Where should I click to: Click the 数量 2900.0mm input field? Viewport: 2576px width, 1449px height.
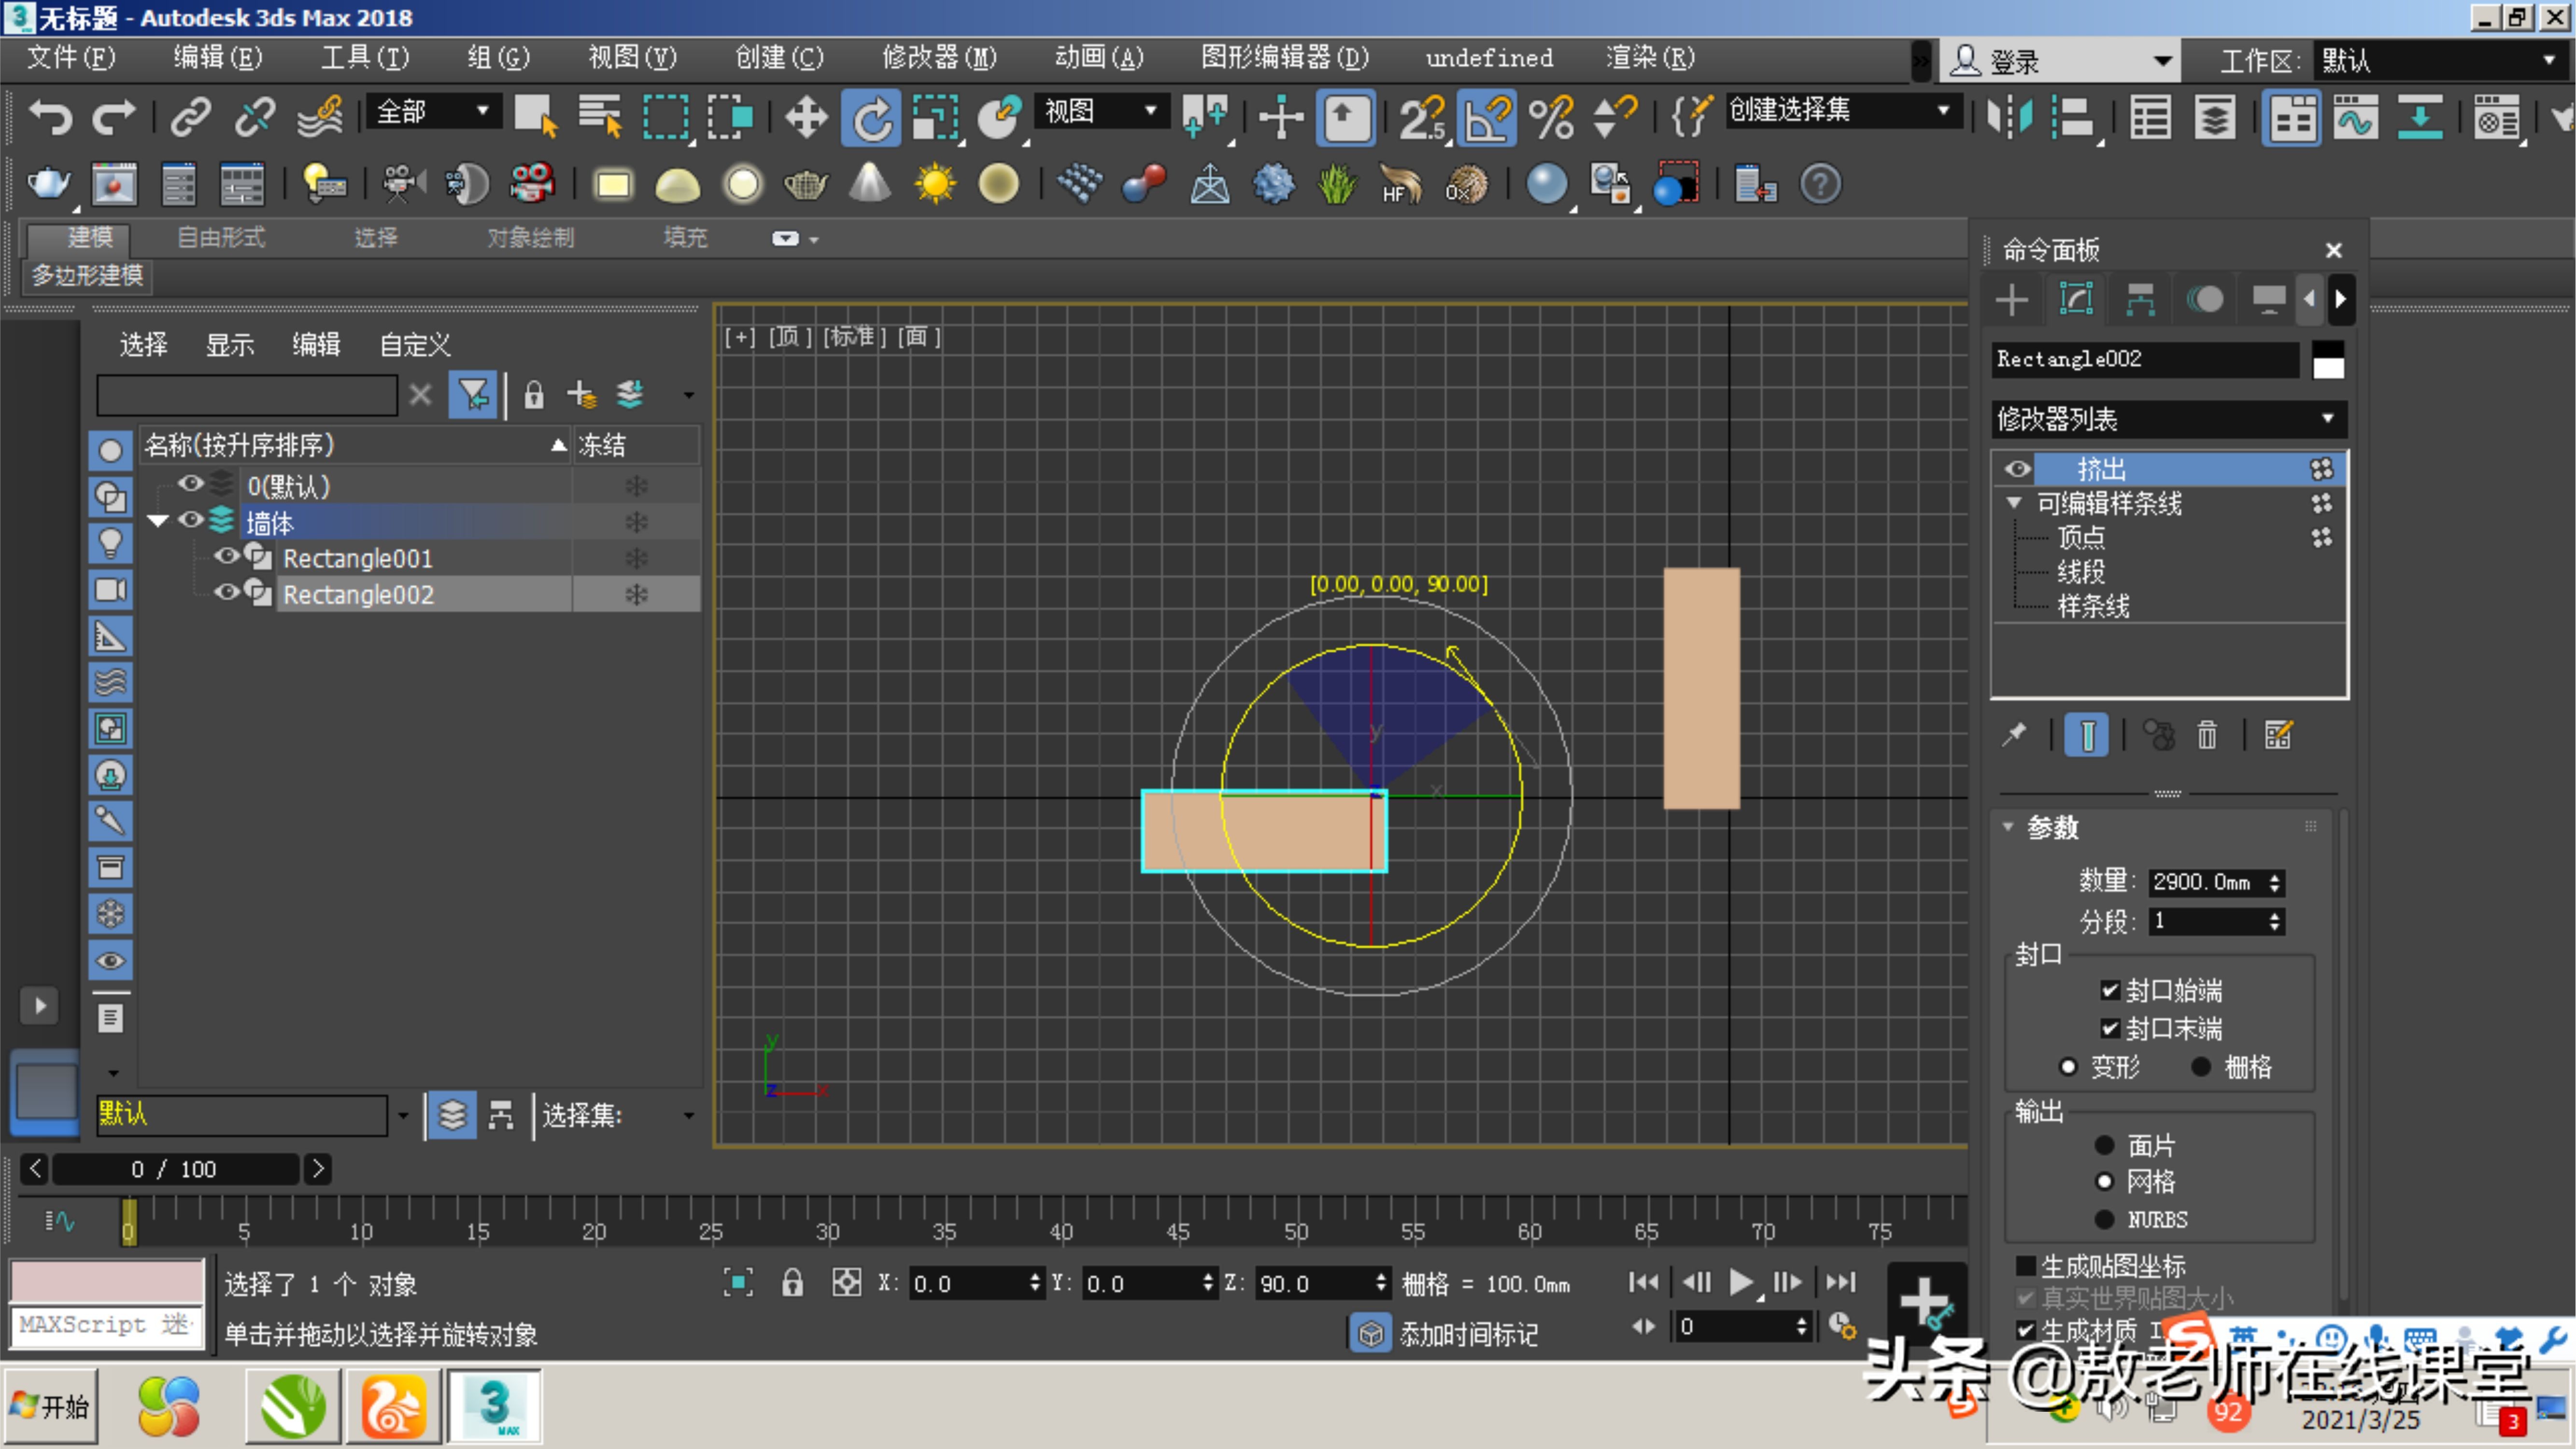2207,882
